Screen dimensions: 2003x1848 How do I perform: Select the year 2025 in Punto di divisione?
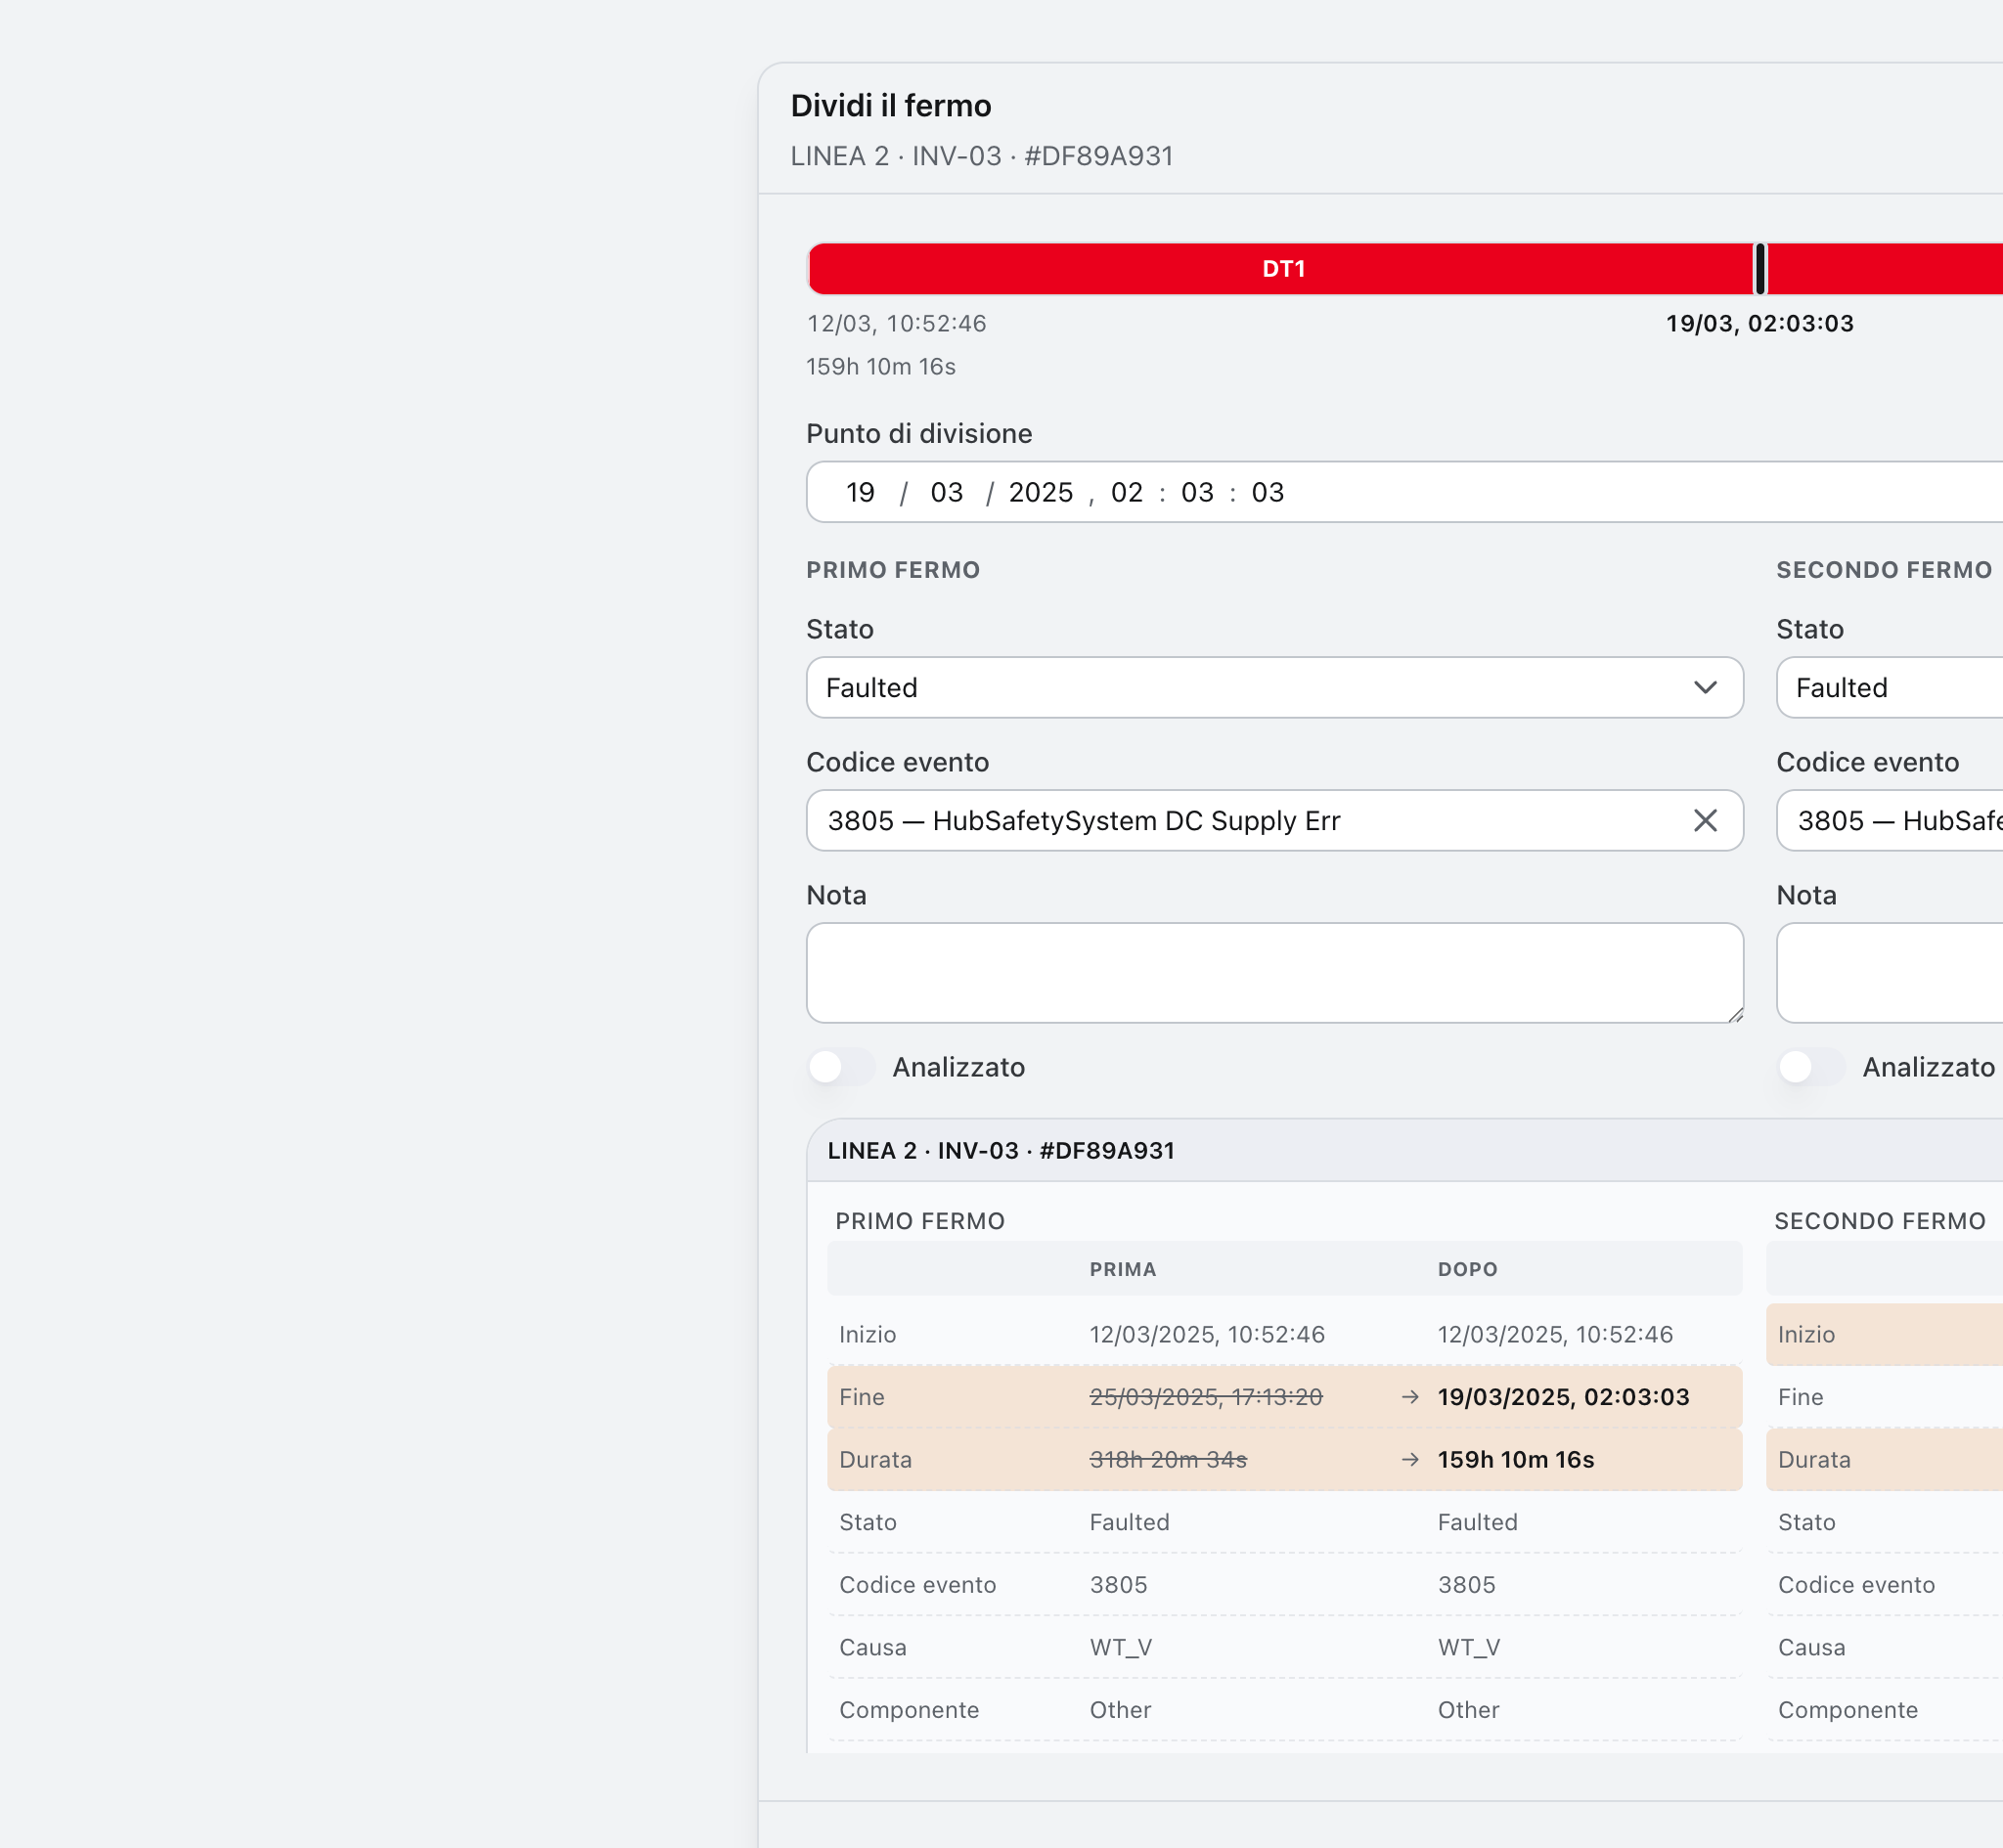[1040, 493]
